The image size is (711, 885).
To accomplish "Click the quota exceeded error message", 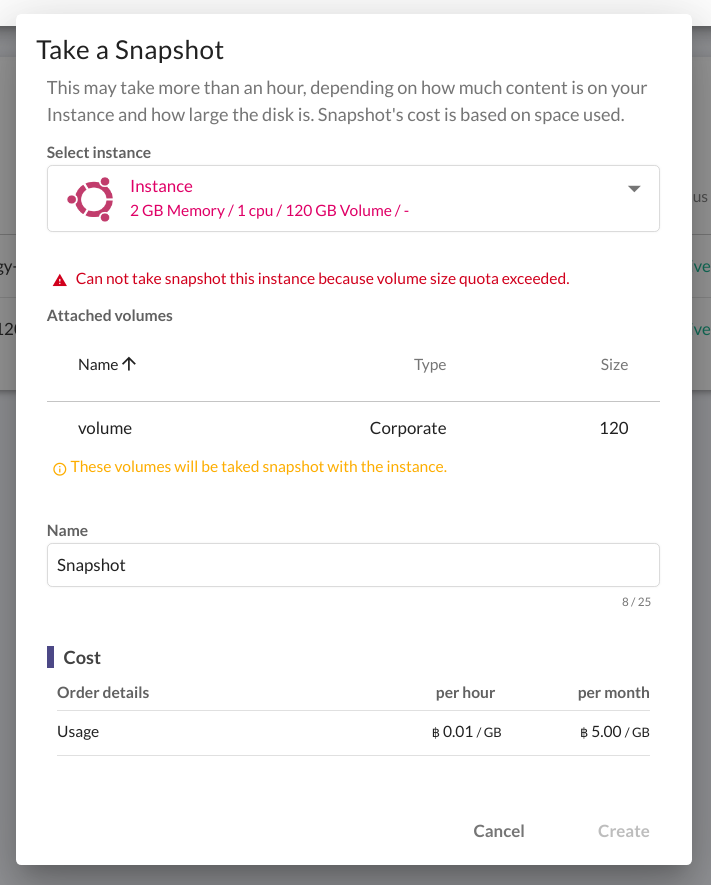I will tap(322, 279).
